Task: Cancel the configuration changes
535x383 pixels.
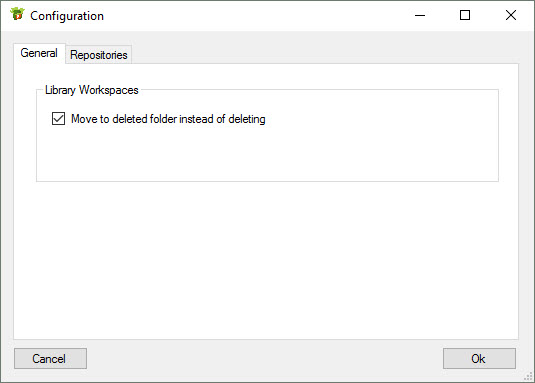Action: click(50, 358)
